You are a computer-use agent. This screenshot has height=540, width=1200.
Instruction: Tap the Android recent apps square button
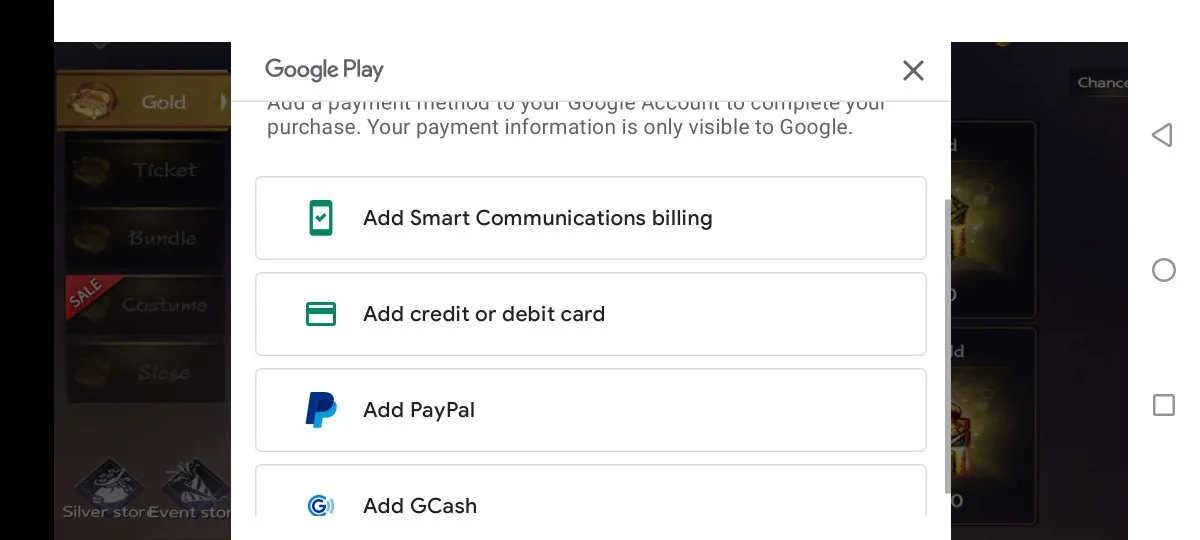click(x=1164, y=405)
